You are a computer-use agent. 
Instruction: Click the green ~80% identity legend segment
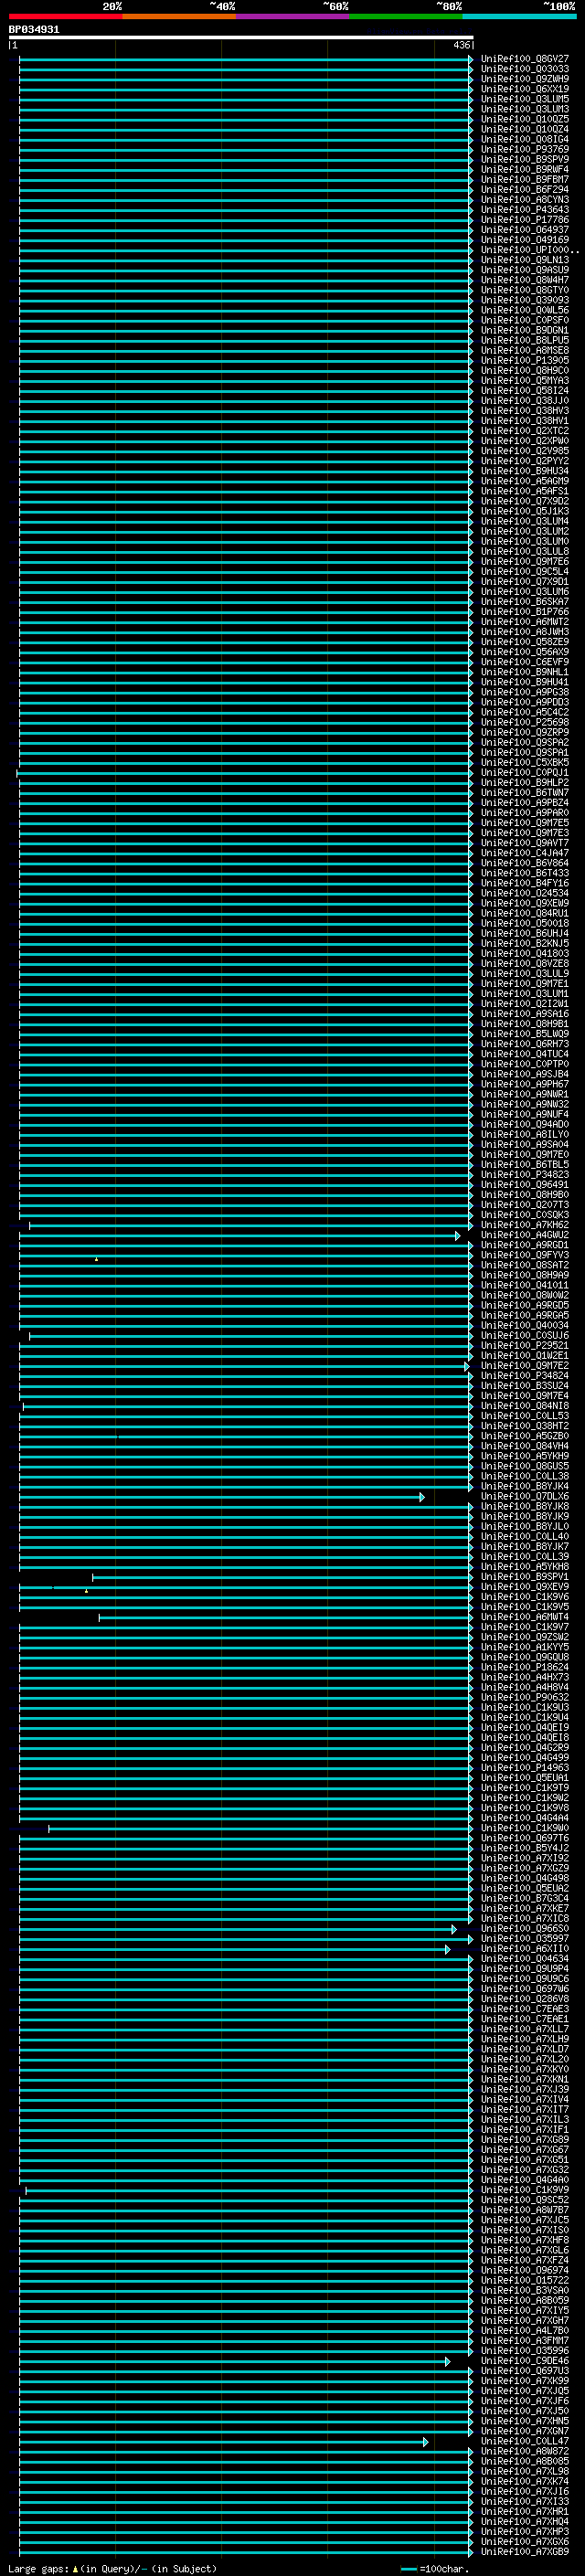click(406, 16)
